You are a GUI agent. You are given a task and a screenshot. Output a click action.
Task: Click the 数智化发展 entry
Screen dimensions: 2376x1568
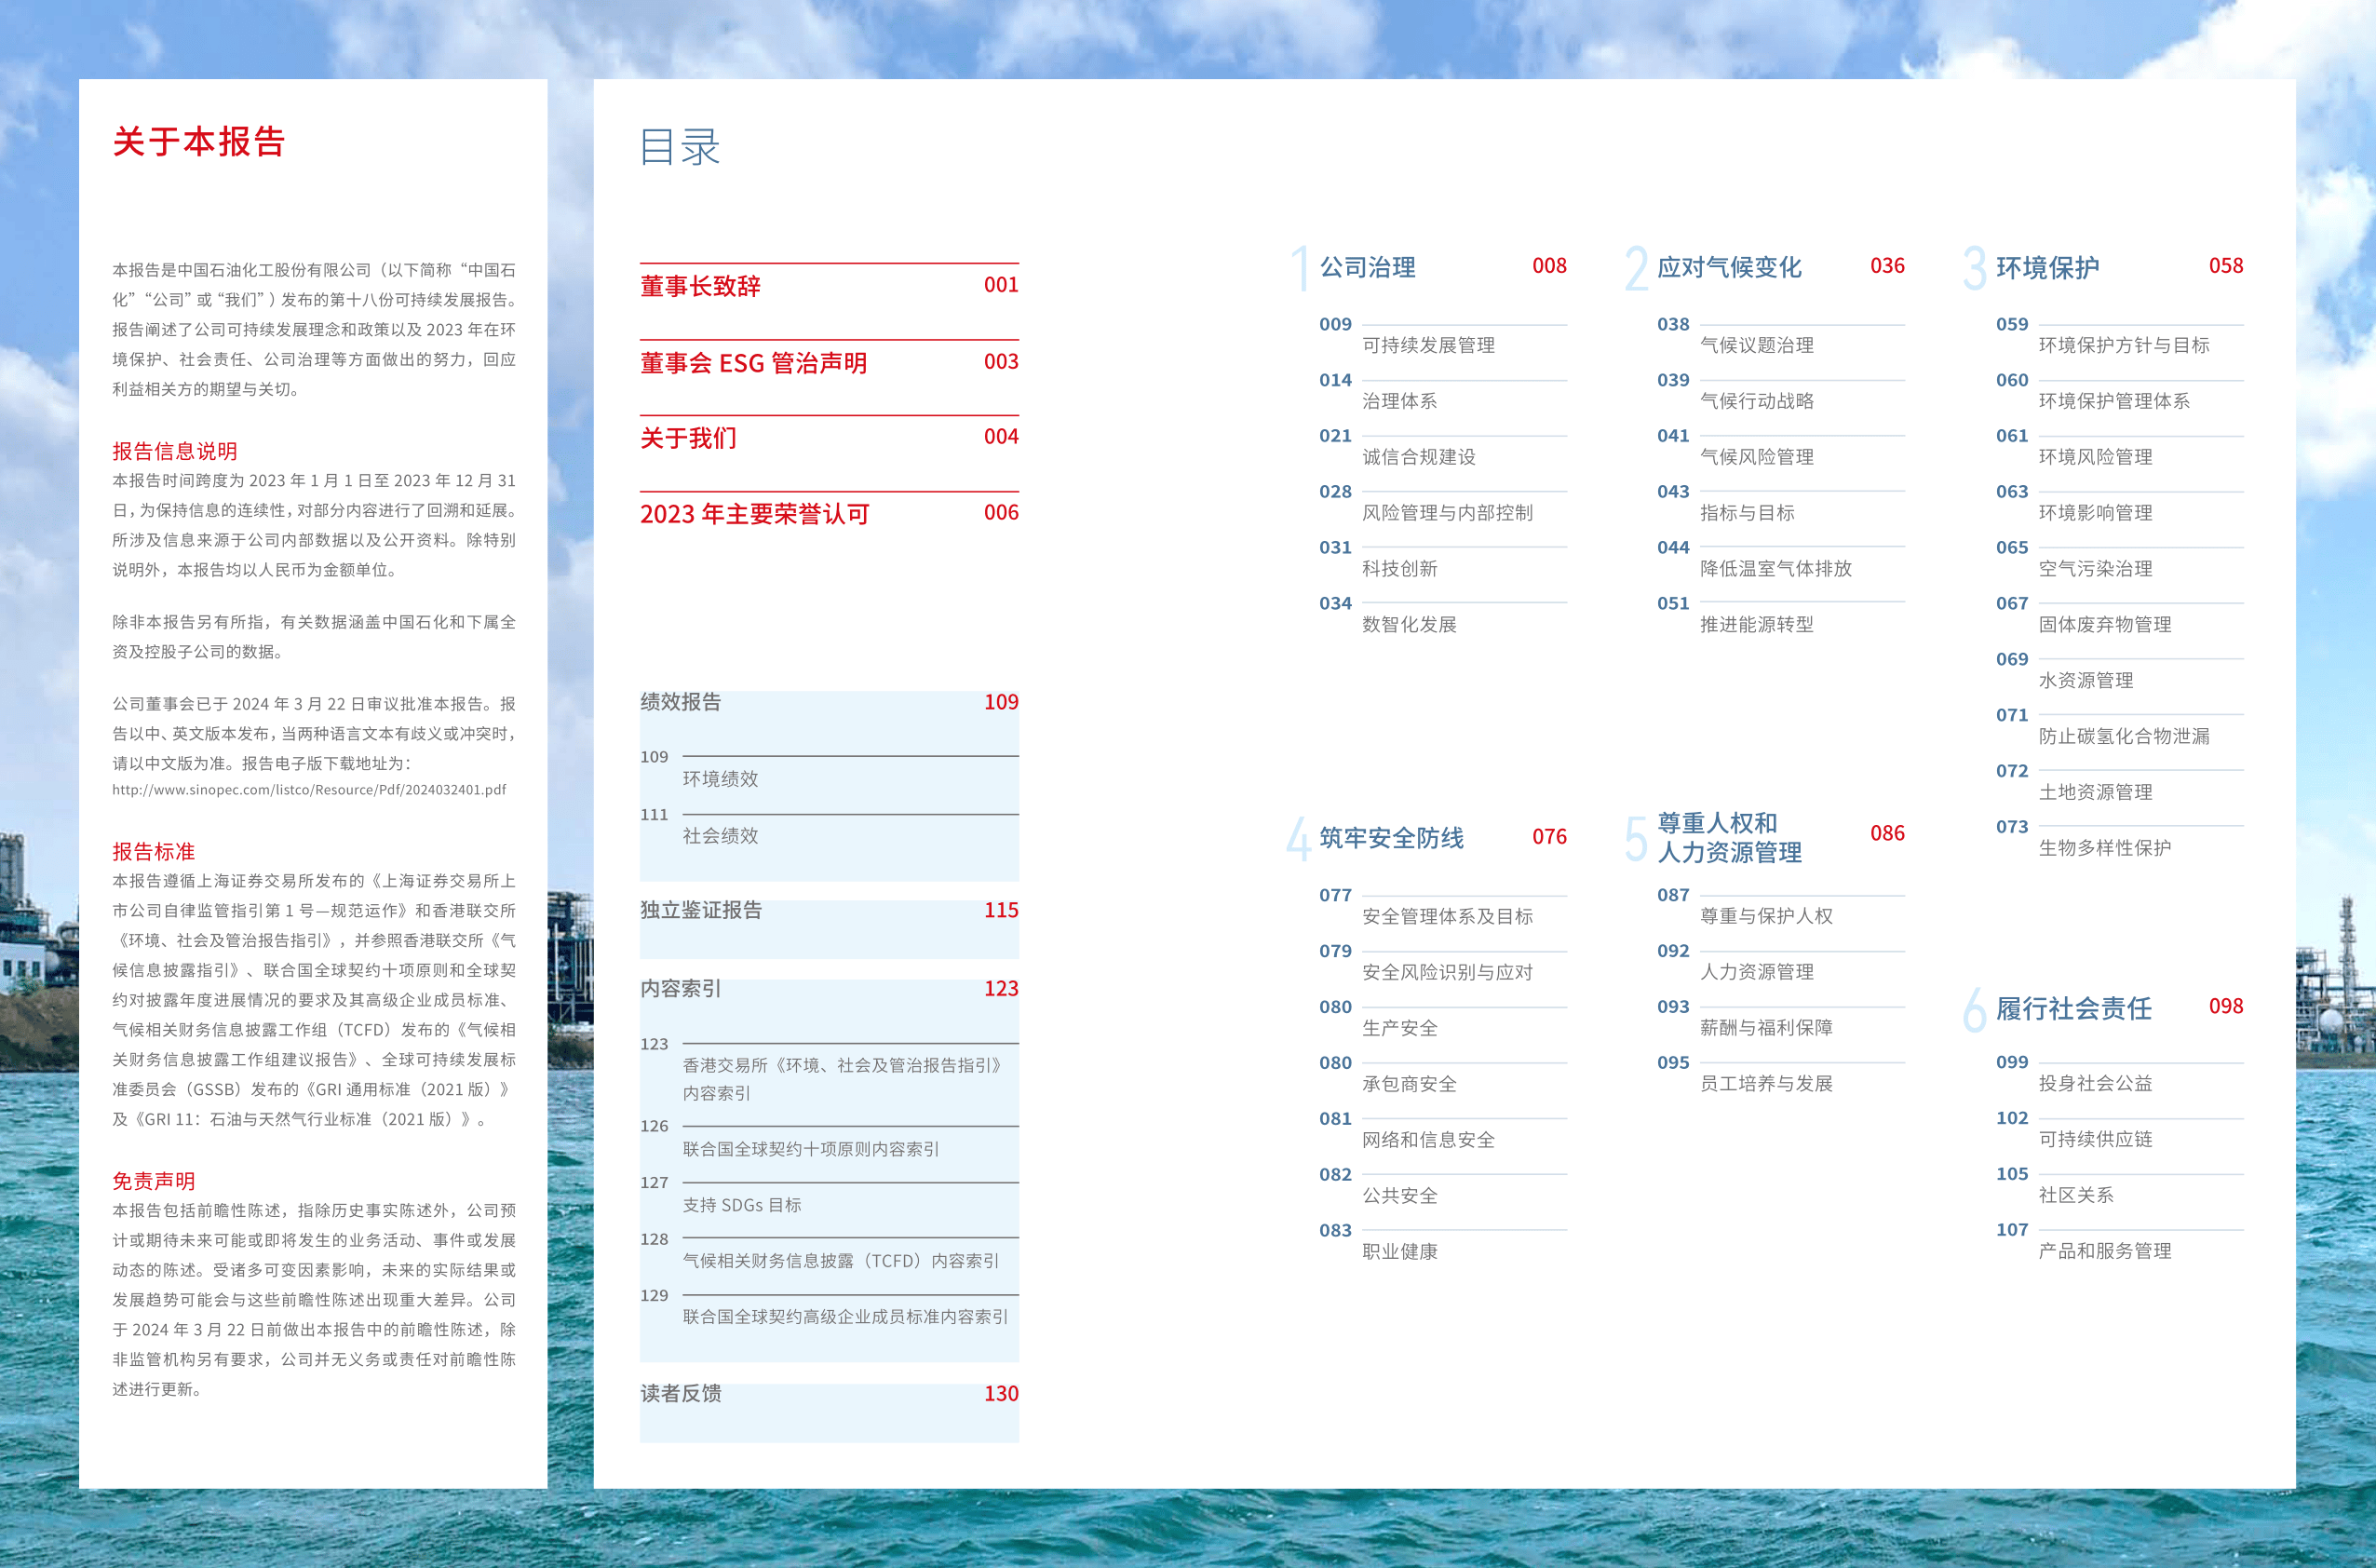(x=1409, y=625)
